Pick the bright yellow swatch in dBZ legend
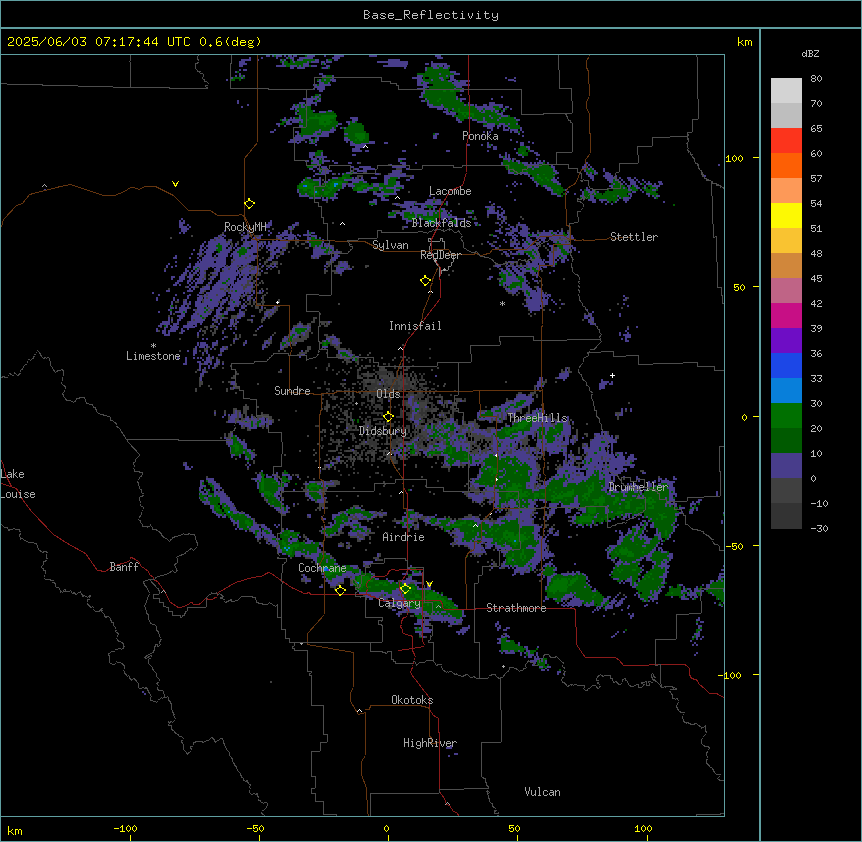The height and width of the screenshot is (842, 862). [786, 215]
